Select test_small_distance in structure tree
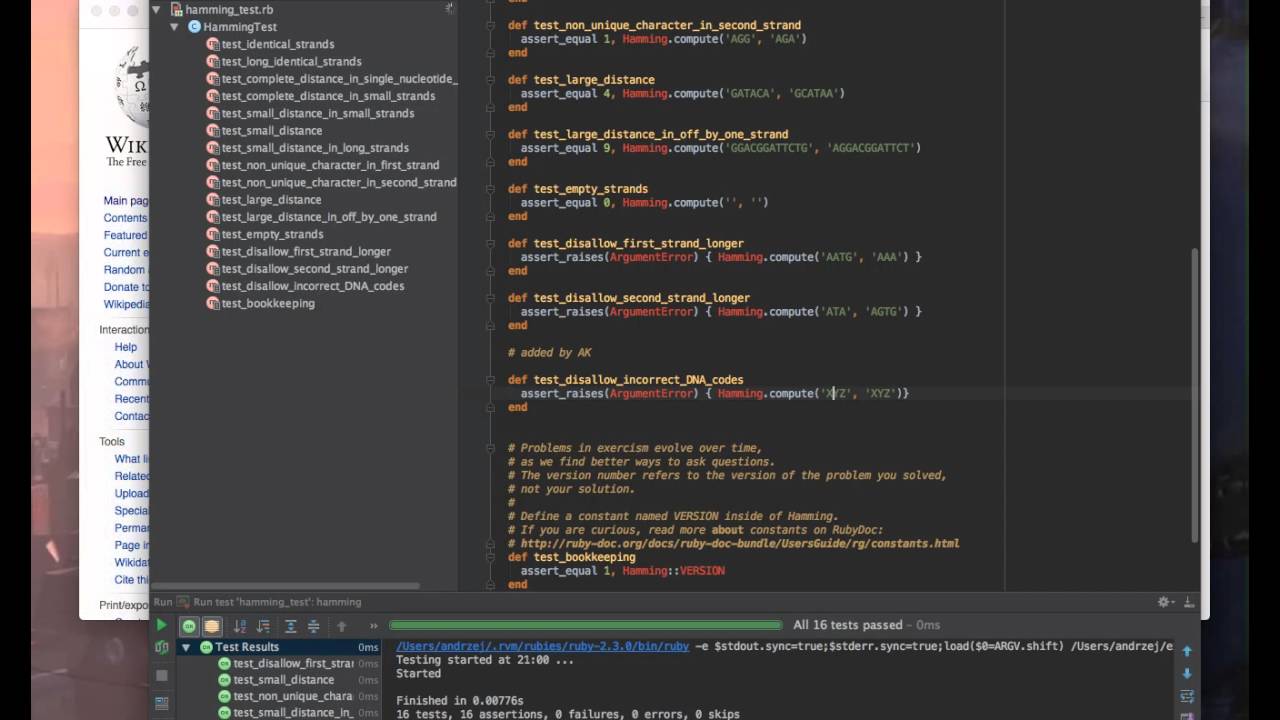The height and width of the screenshot is (720, 1280). (272, 130)
